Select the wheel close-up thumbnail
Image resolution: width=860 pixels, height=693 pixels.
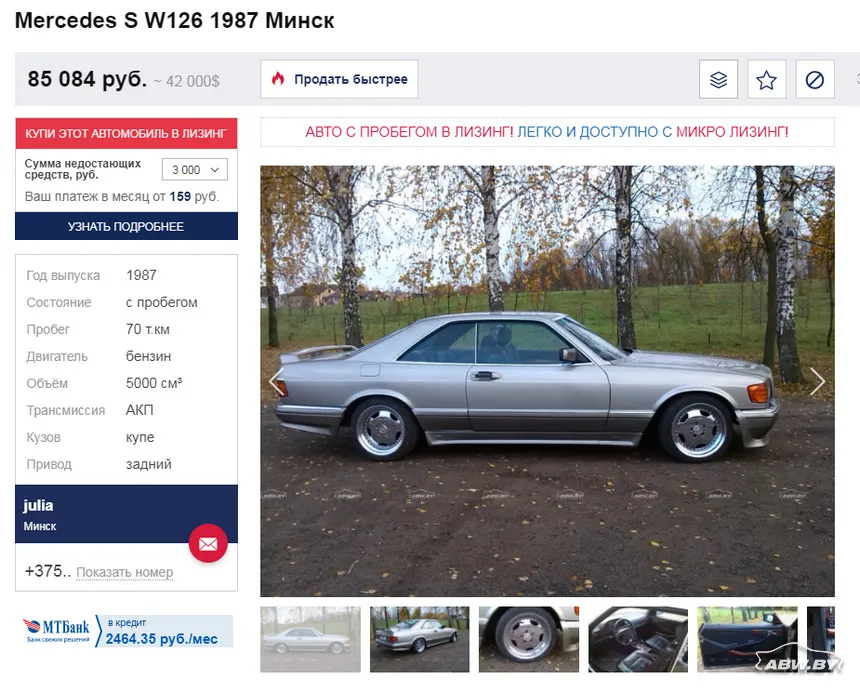coord(529,639)
